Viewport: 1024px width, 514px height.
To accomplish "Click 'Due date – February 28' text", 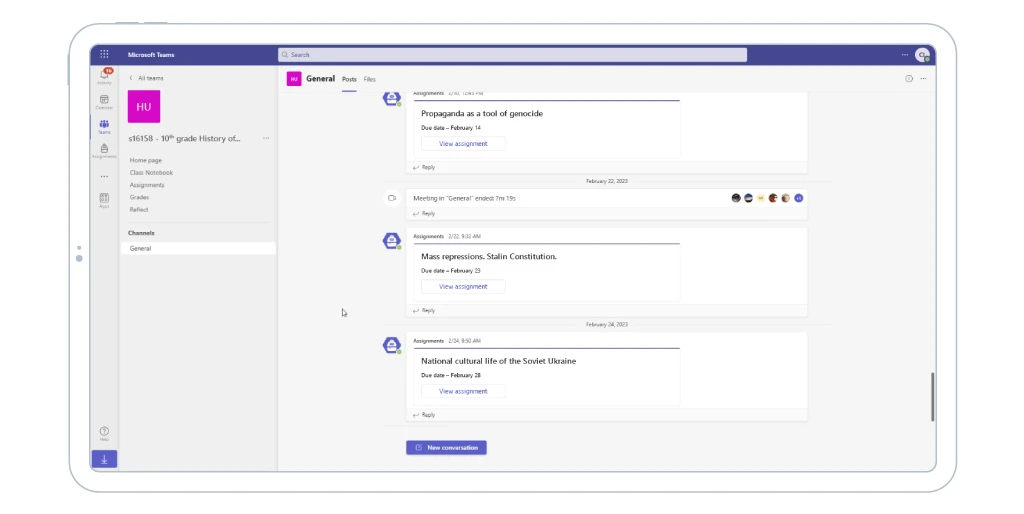I will (451, 376).
